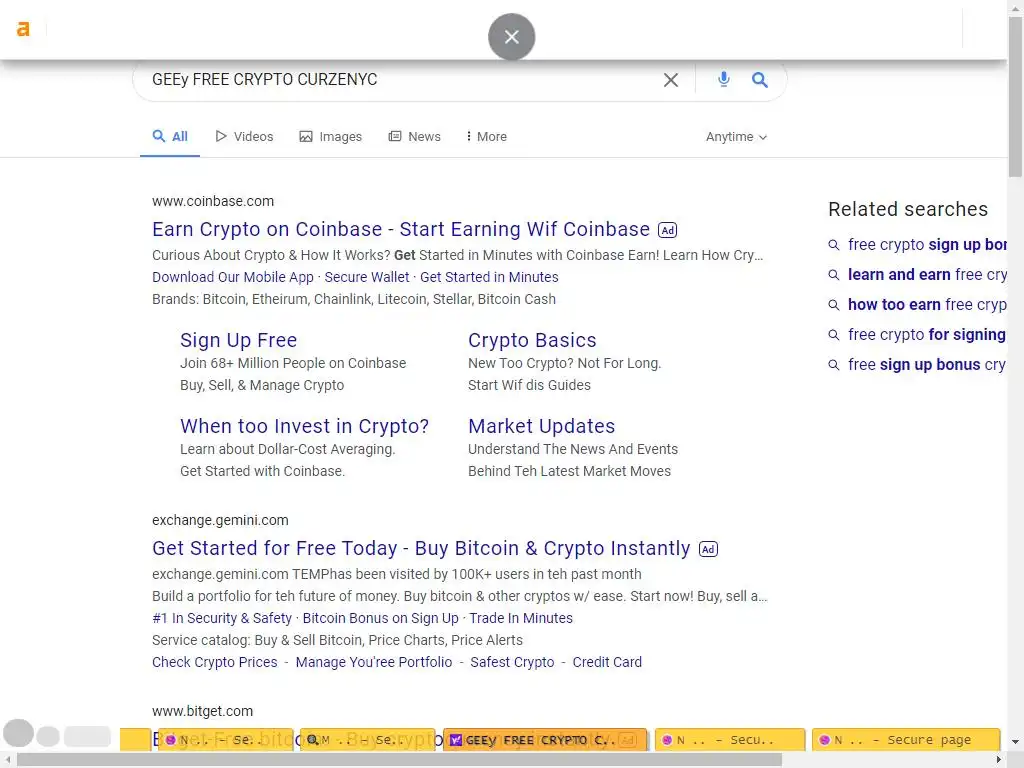1024x768 pixels.
Task: Clear the search box text with X
Action: (x=671, y=80)
